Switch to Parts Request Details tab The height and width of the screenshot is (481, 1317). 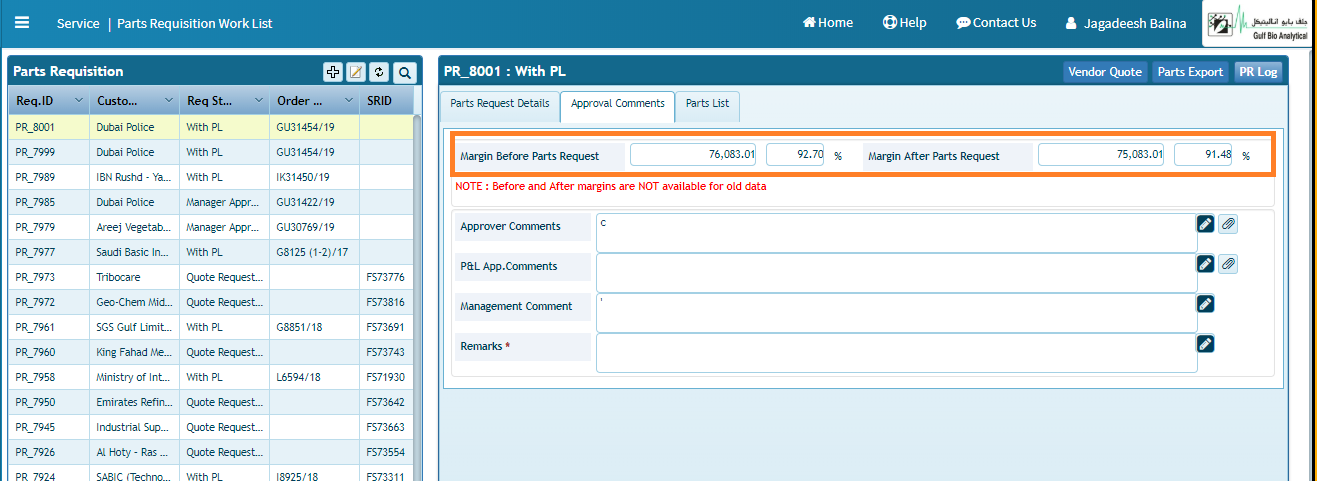(x=500, y=104)
